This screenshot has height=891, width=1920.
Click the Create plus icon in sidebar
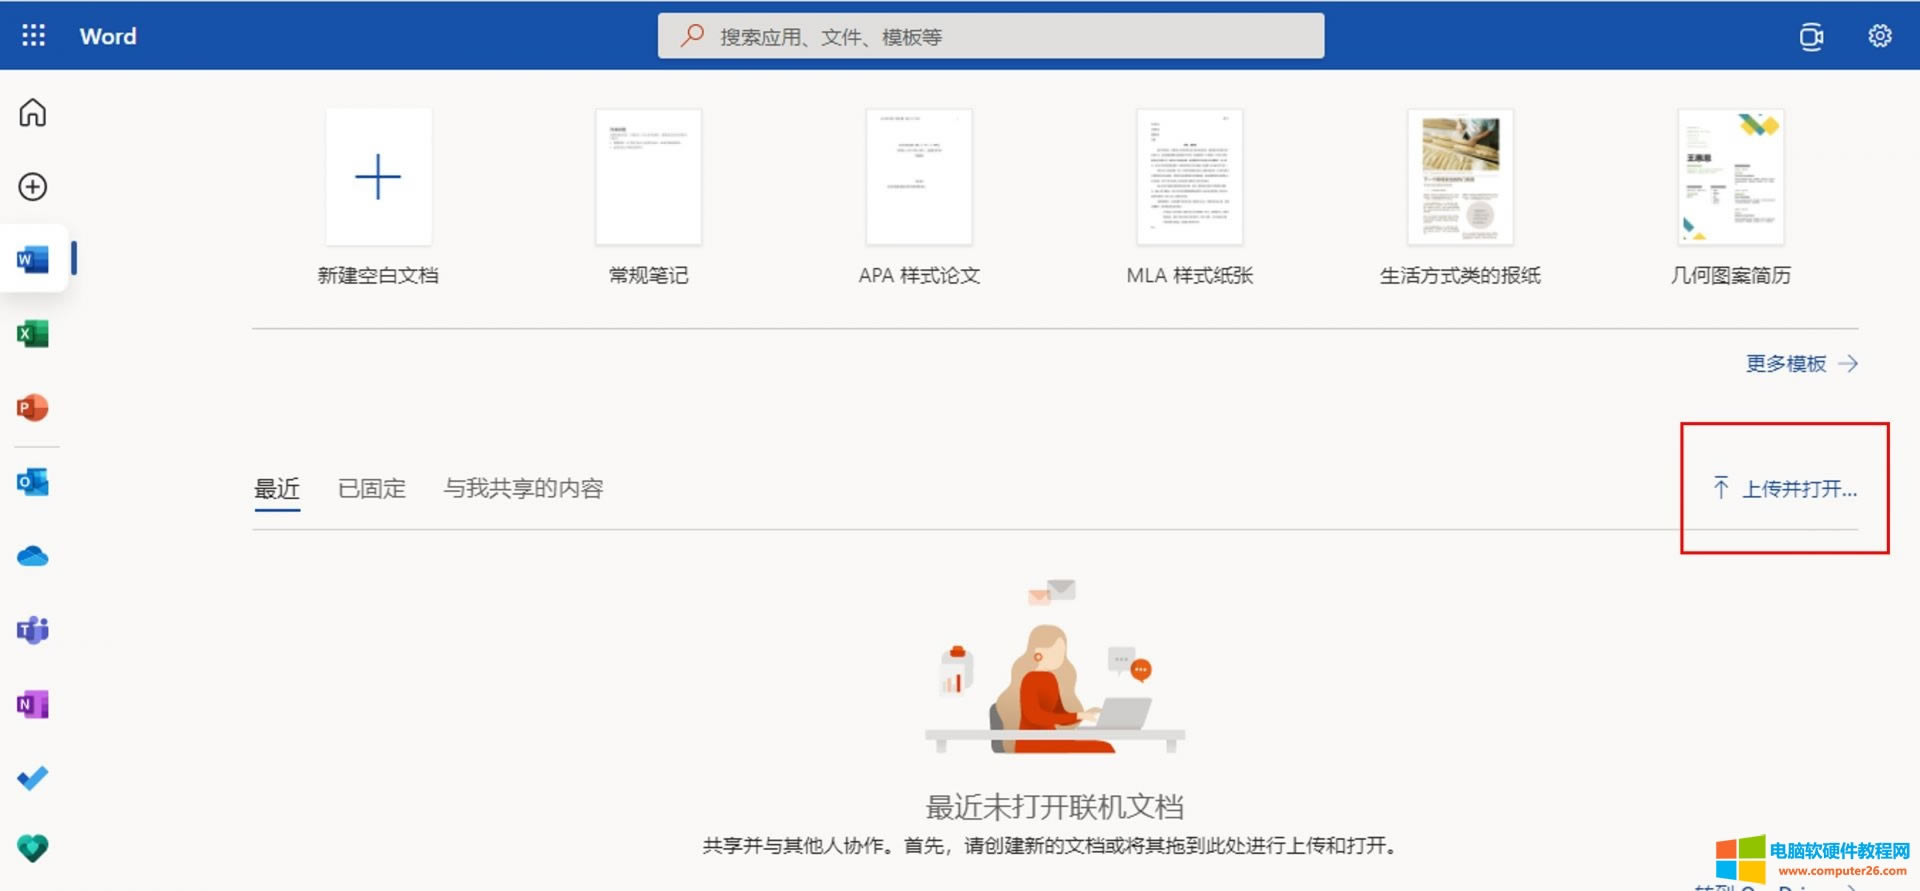33,187
